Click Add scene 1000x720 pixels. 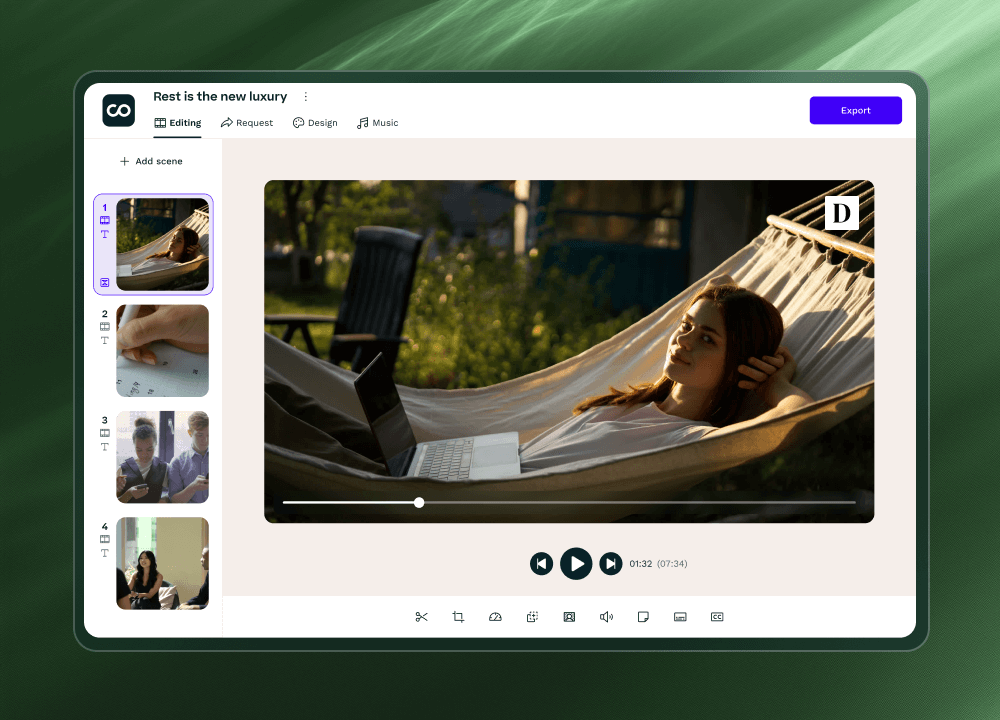point(151,161)
